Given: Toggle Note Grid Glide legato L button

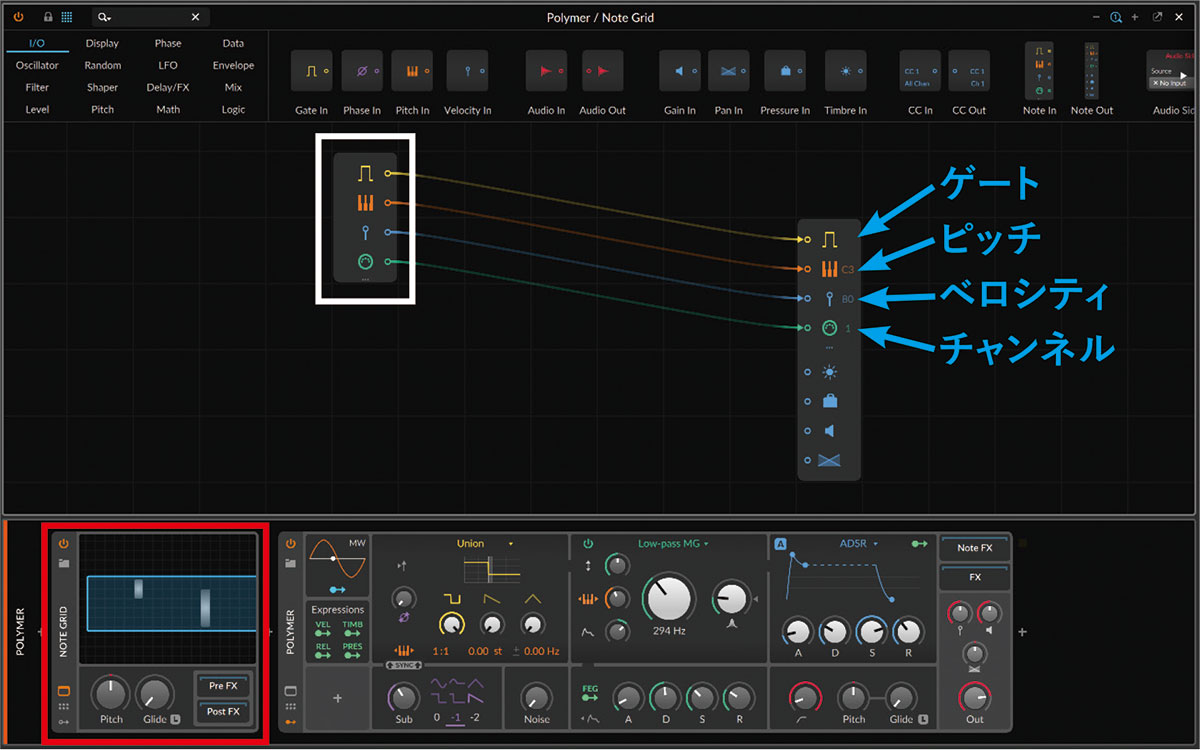Looking at the screenshot, I should 175,719.
